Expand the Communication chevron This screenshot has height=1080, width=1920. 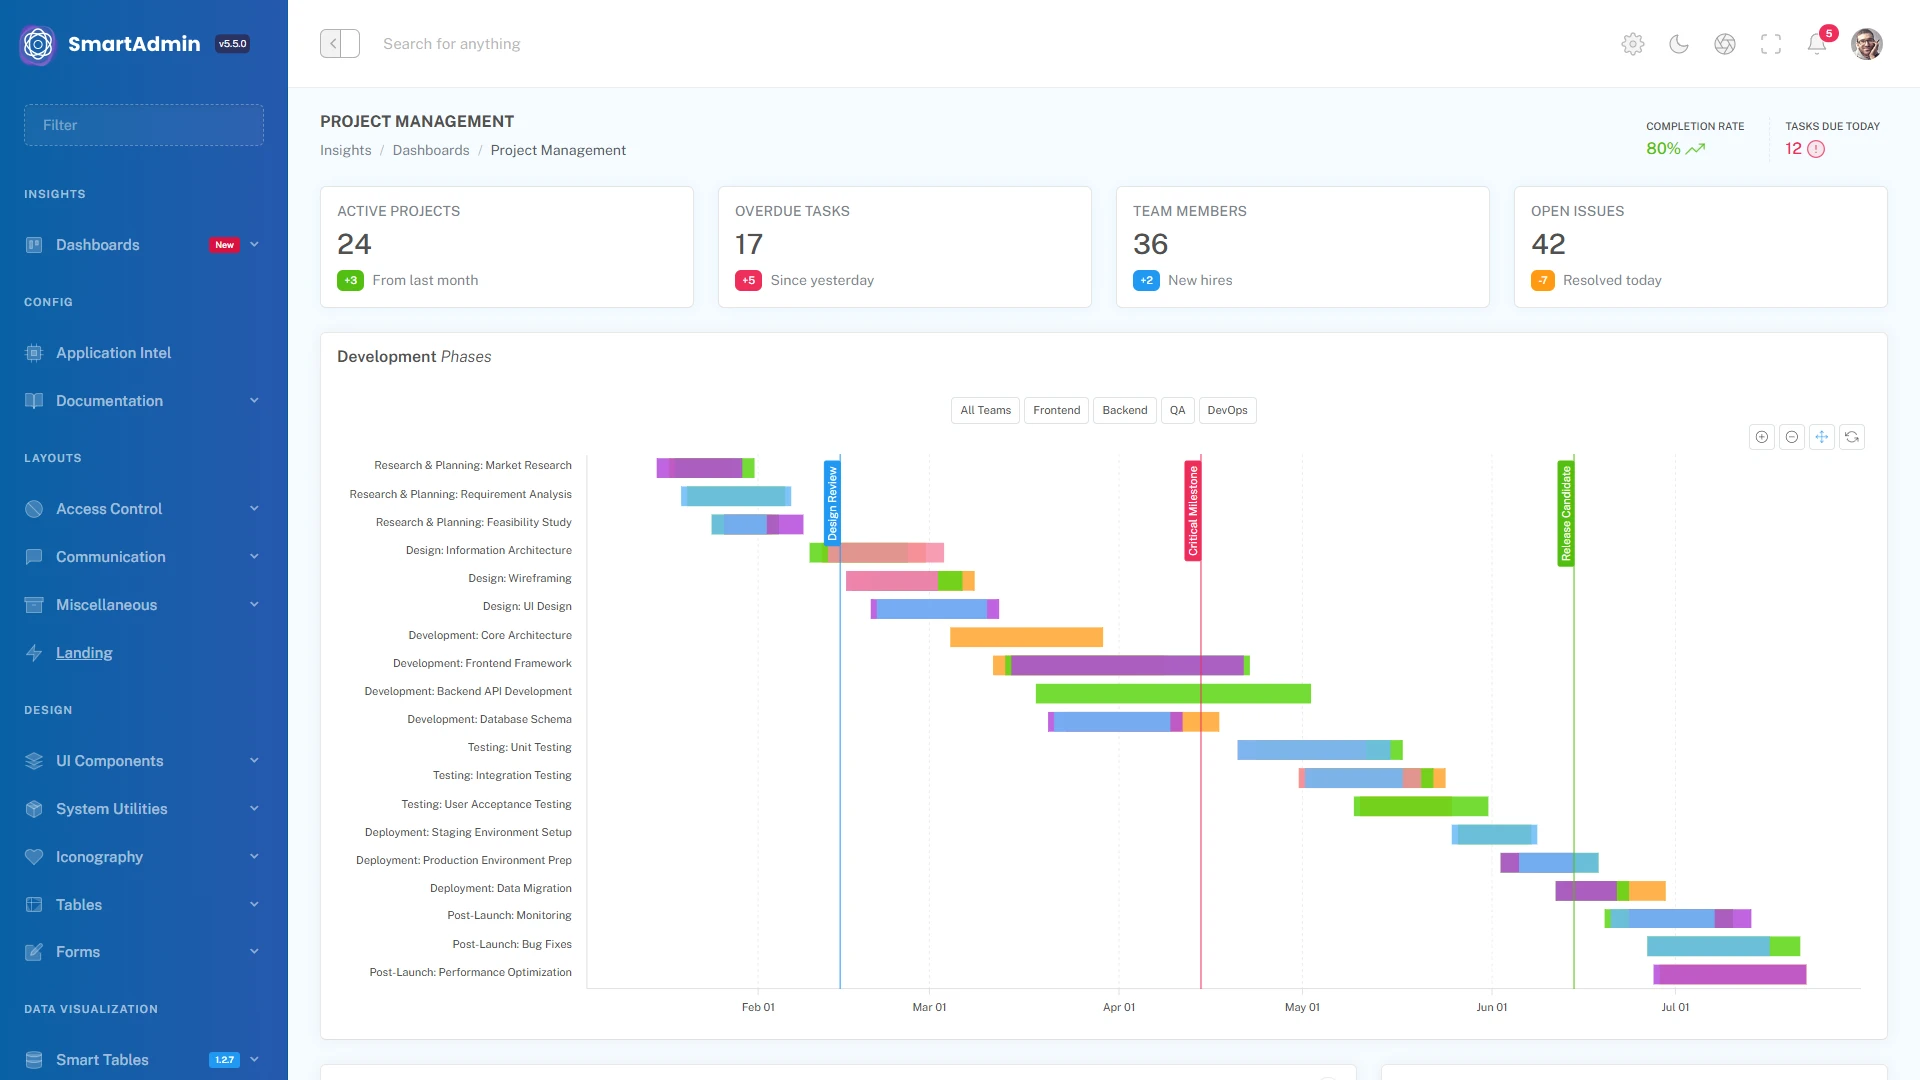point(254,557)
